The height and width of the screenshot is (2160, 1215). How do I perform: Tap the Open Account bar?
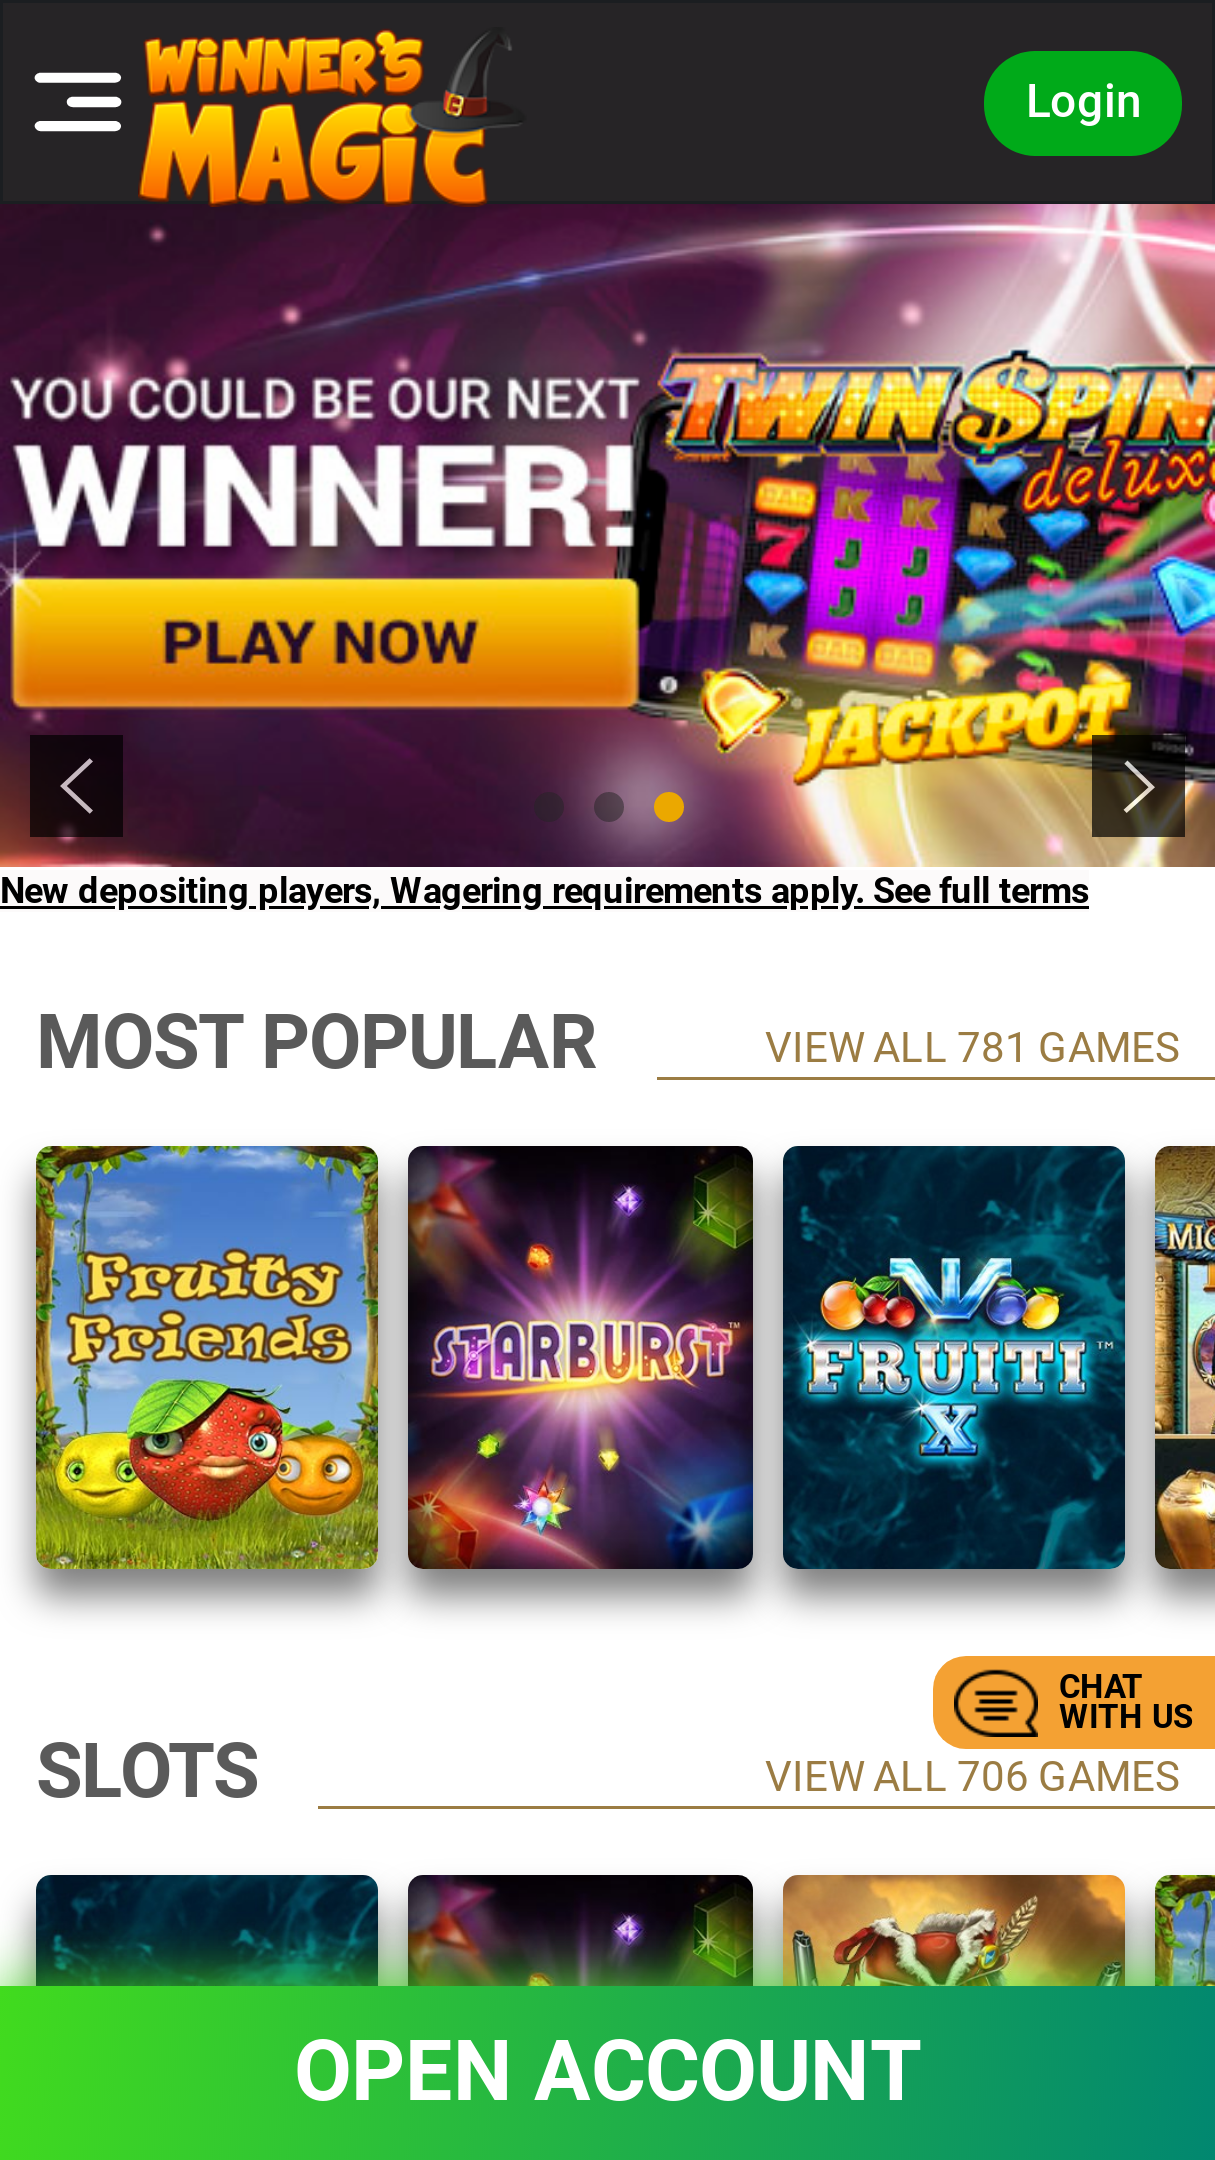(x=608, y=2072)
